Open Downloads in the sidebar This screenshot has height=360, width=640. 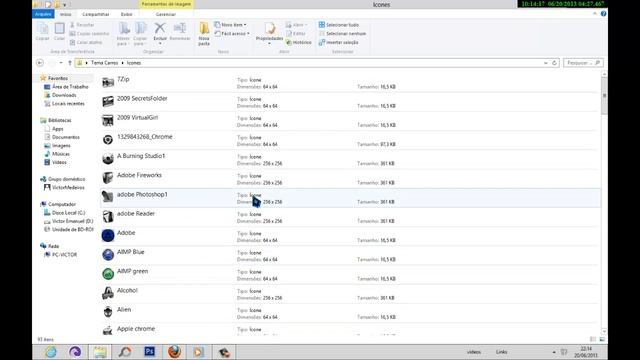(64, 95)
